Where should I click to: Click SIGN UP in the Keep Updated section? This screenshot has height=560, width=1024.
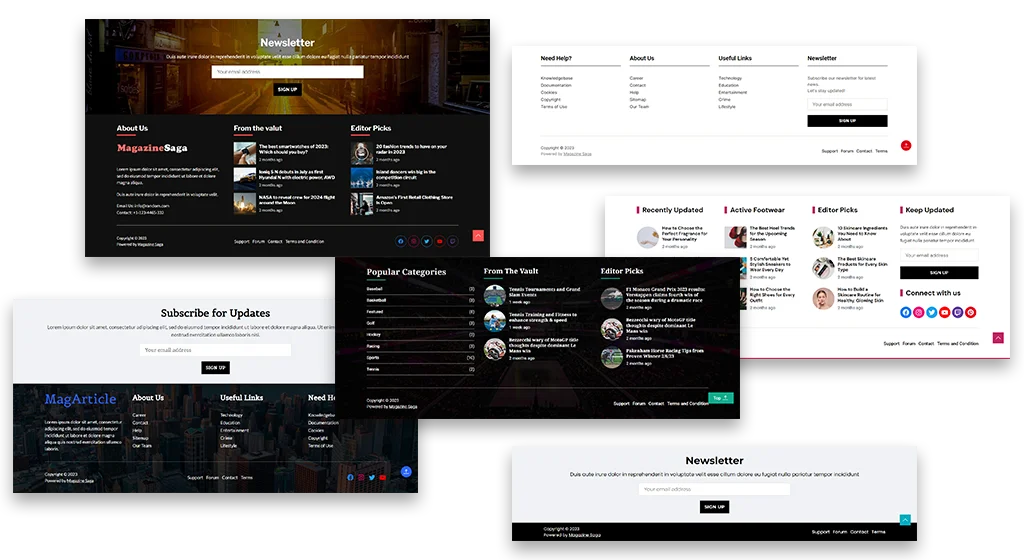(x=939, y=272)
